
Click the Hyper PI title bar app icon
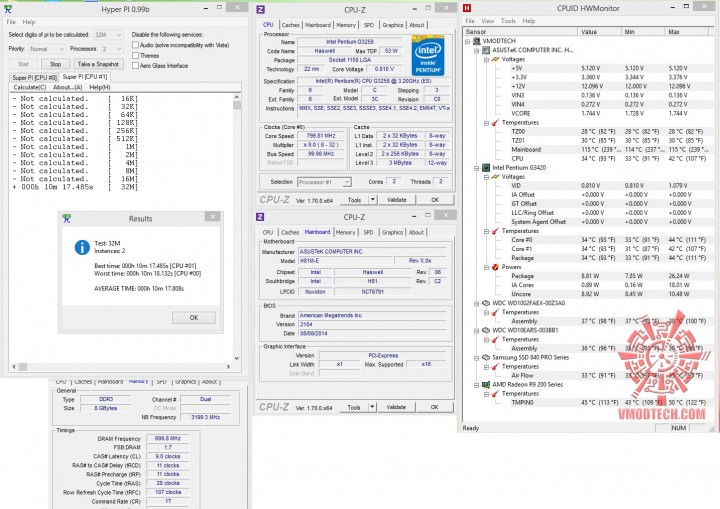(8, 9)
